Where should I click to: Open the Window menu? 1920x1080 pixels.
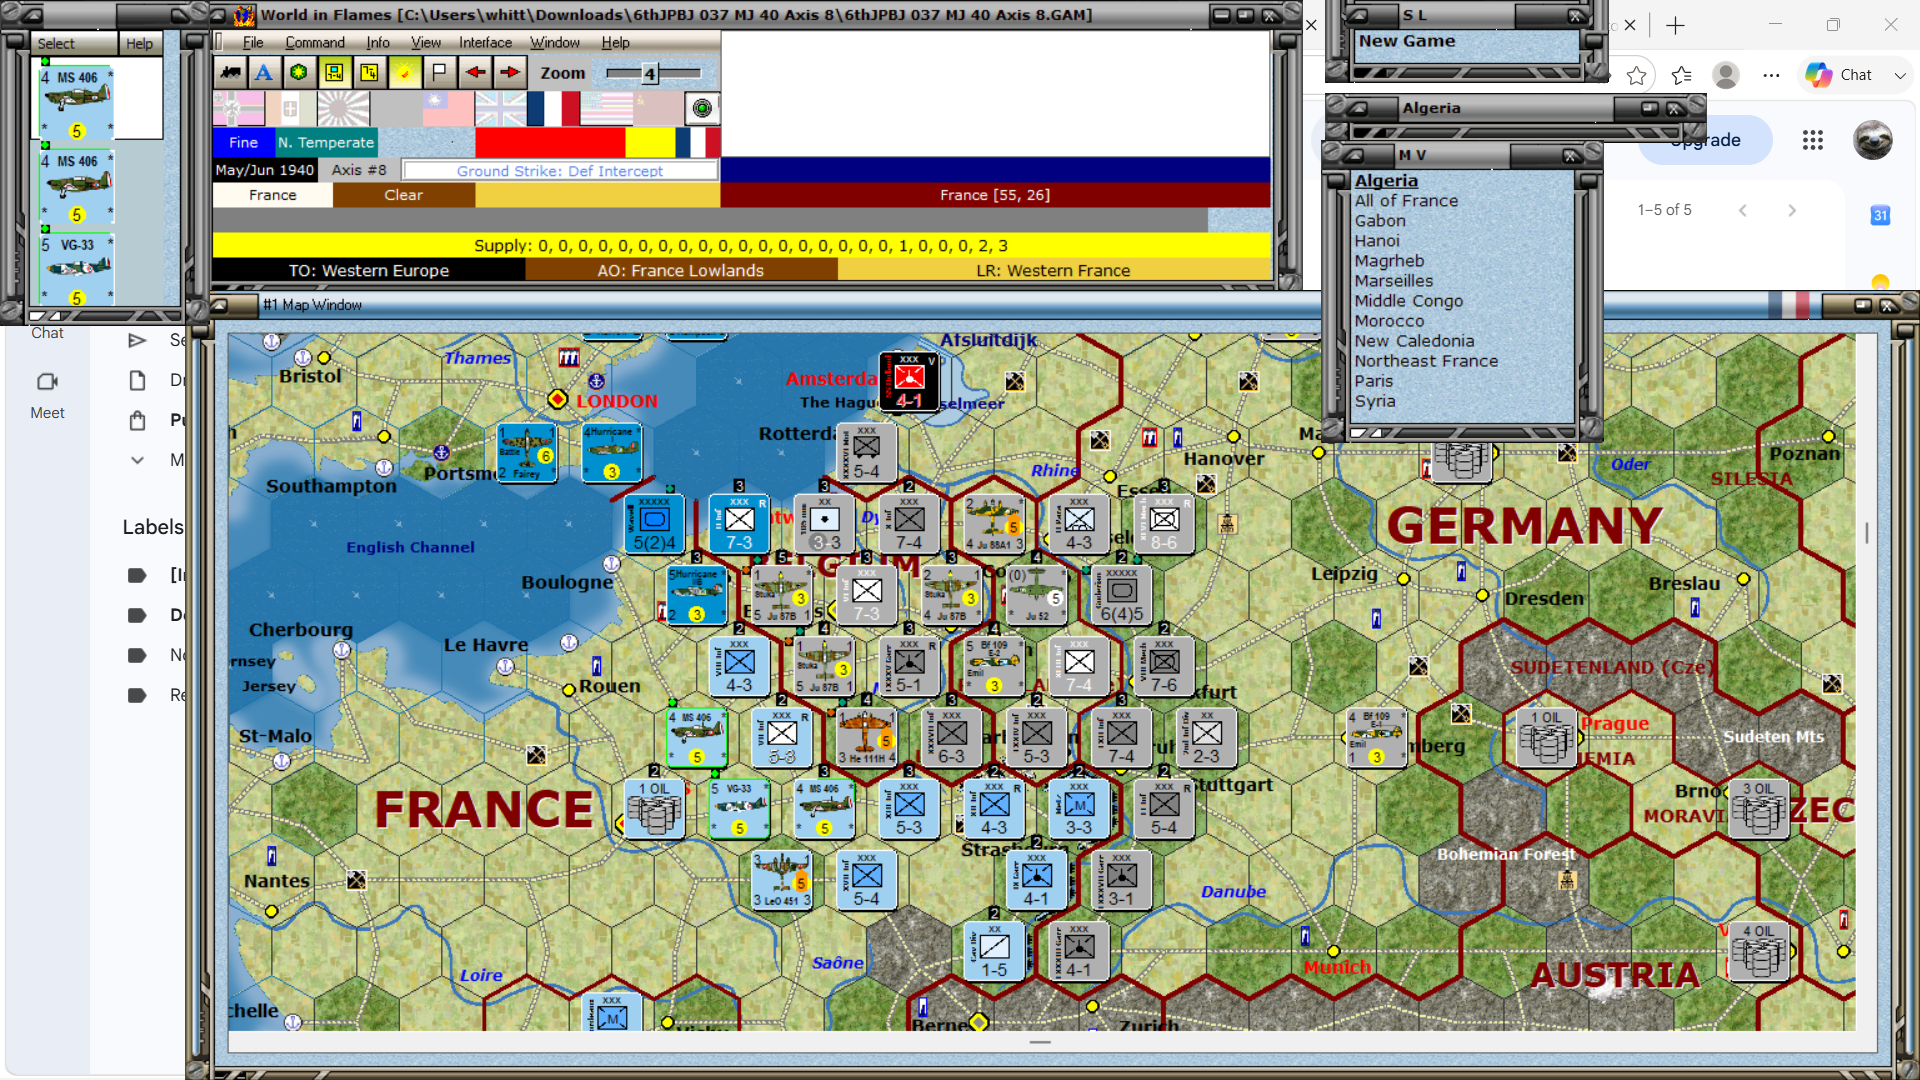[555, 42]
